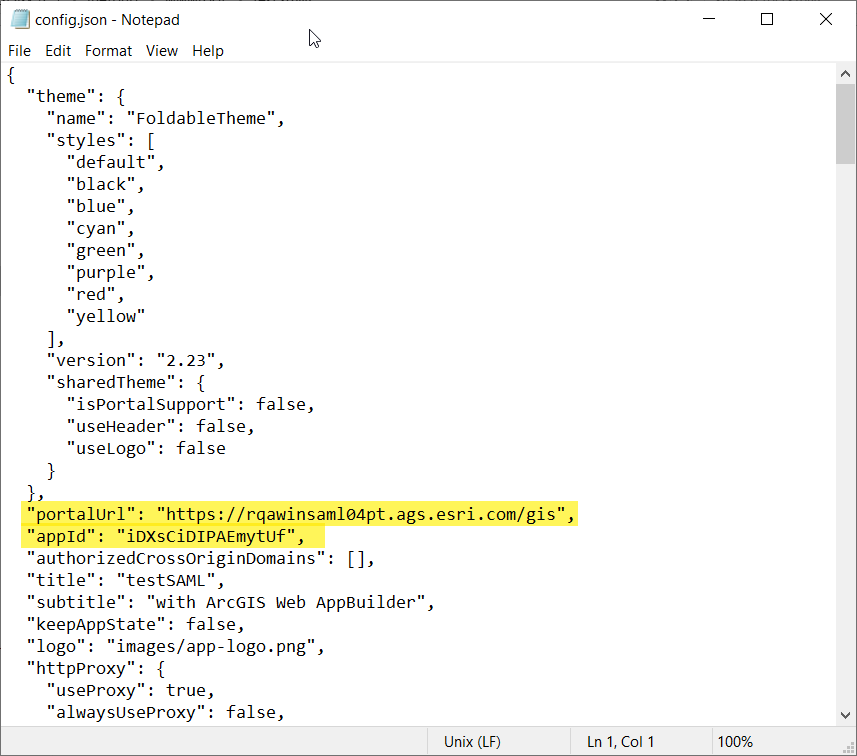
Task: Click the "appId" line with iDXsCiDIPAEmytUf
Action: [166, 536]
